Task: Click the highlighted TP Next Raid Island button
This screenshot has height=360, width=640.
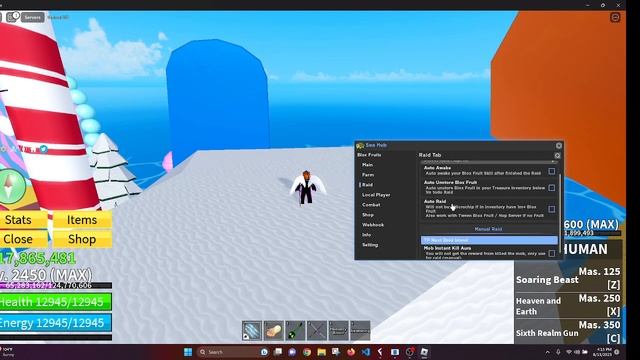Action: click(x=489, y=240)
